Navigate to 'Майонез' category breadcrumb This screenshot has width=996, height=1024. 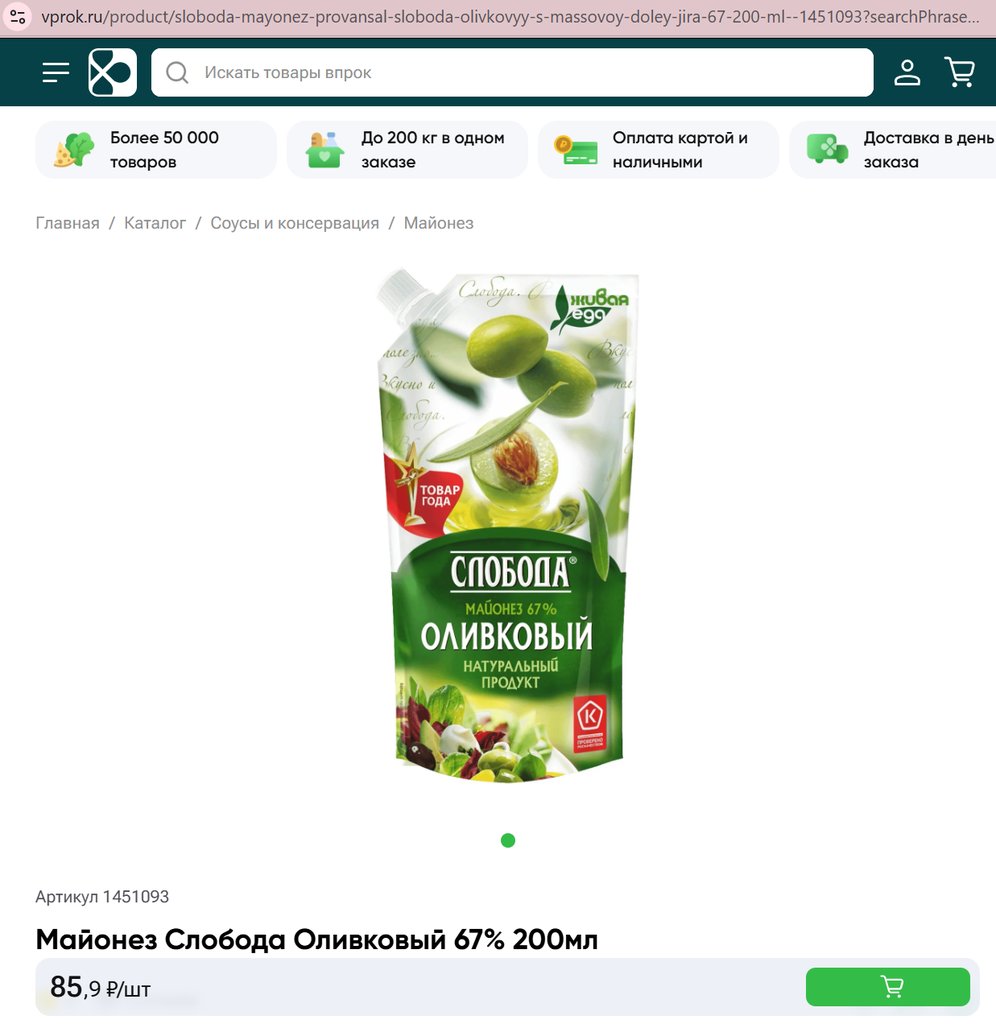point(438,223)
